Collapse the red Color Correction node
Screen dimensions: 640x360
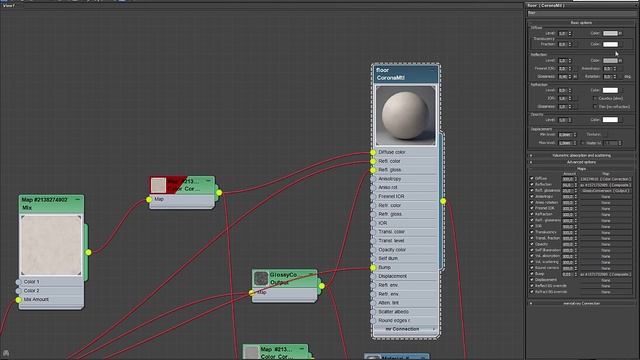[209, 180]
